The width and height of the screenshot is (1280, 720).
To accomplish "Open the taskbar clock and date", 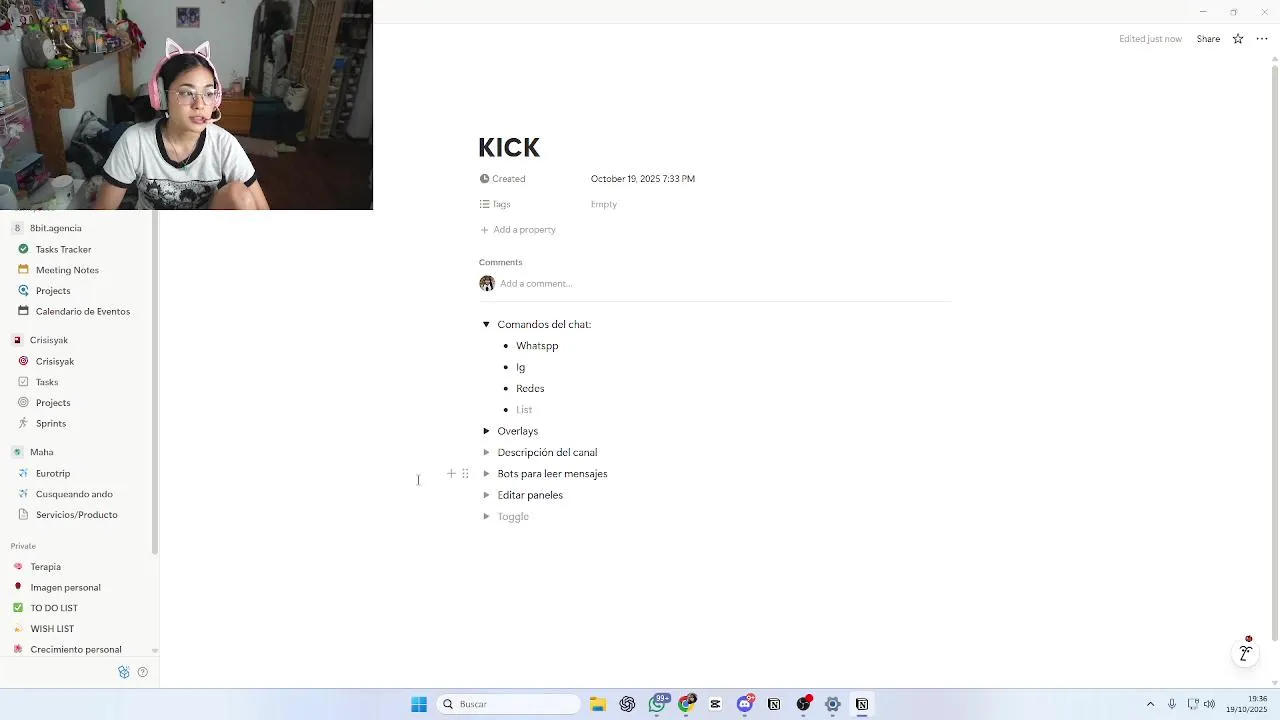I will 1247,704.
